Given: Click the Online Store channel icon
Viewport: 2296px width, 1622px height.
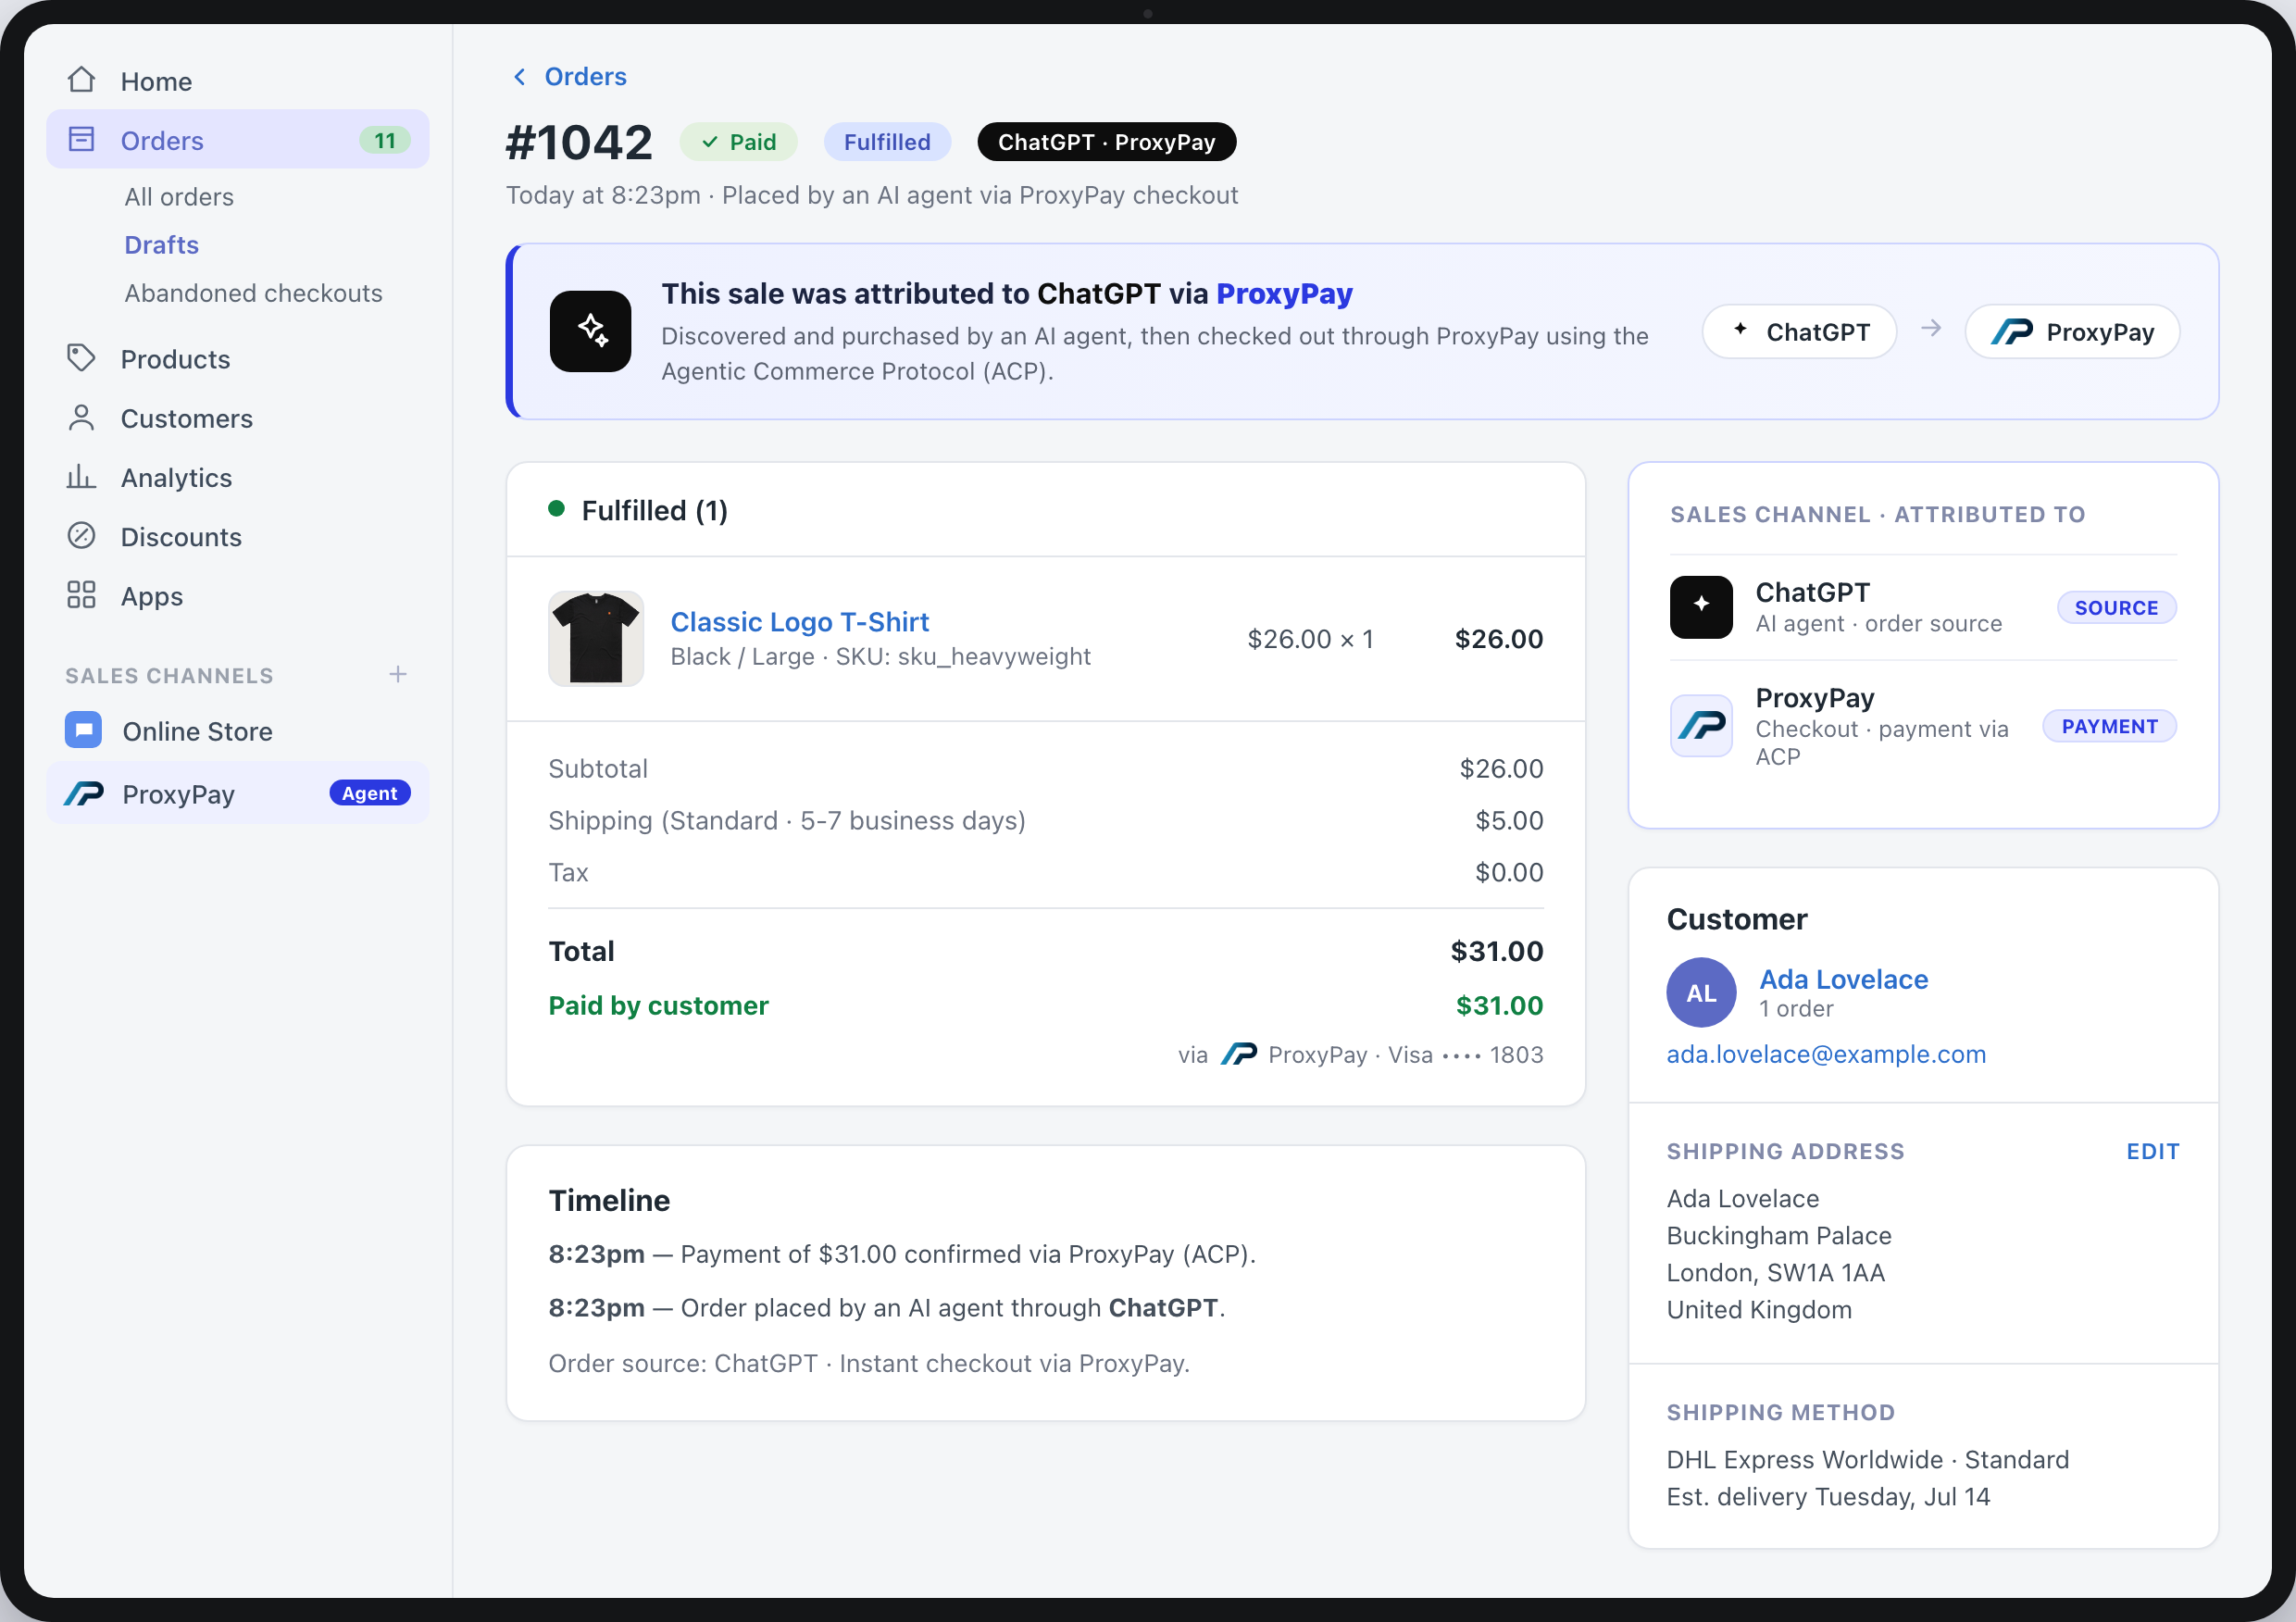Looking at the screenshot, I should [x=83, y=730].
